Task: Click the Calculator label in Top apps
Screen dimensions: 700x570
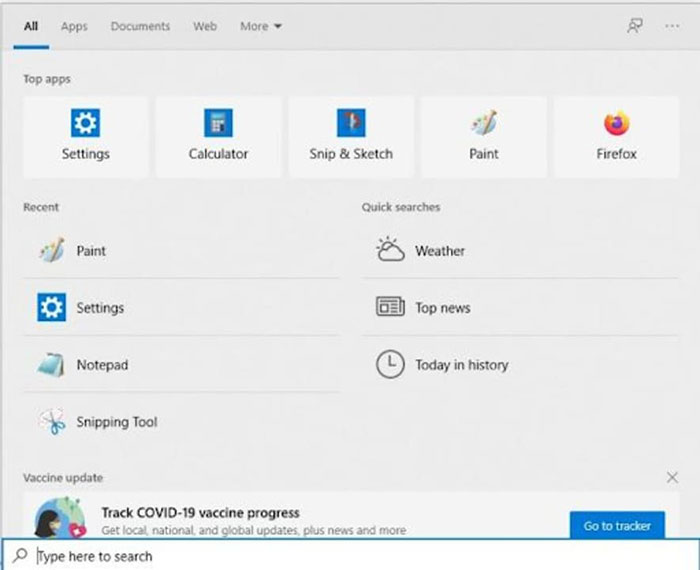Action: click(218, 154)
